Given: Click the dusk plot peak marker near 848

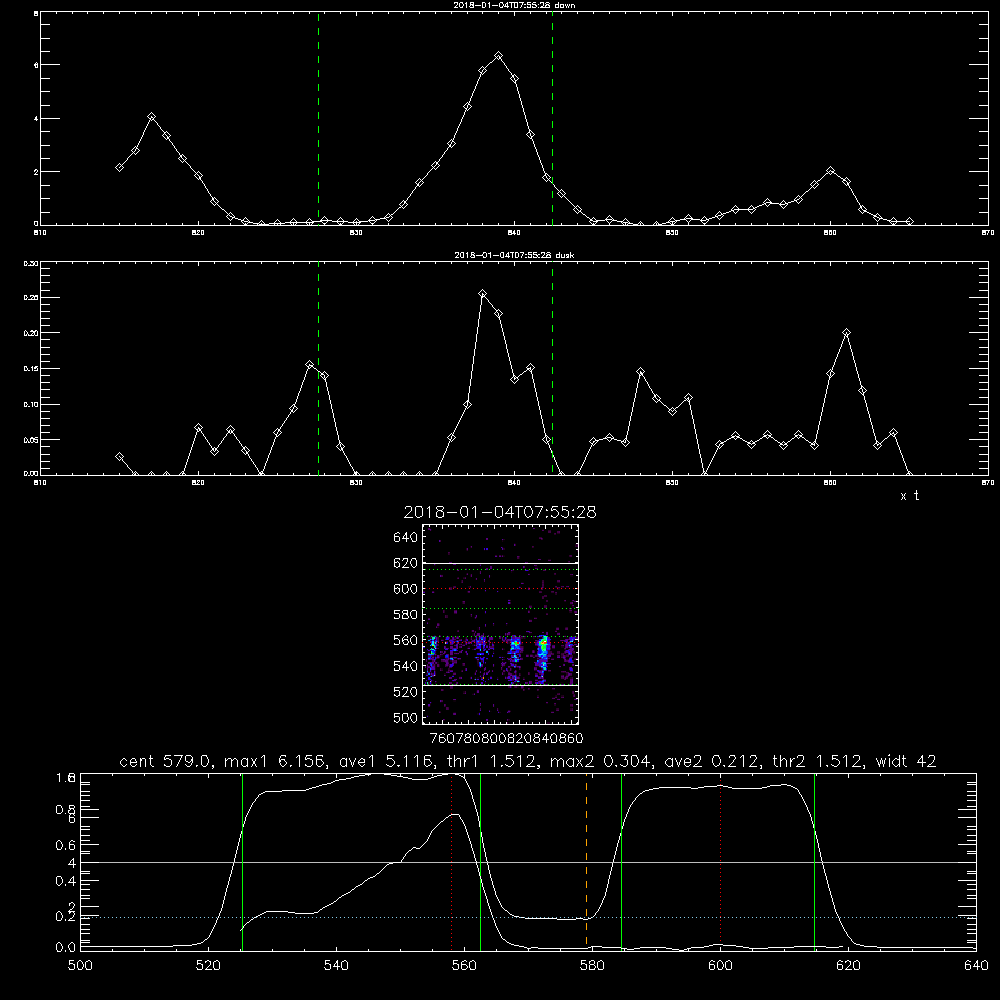Looking at the screenshot, I should point(641,372).
